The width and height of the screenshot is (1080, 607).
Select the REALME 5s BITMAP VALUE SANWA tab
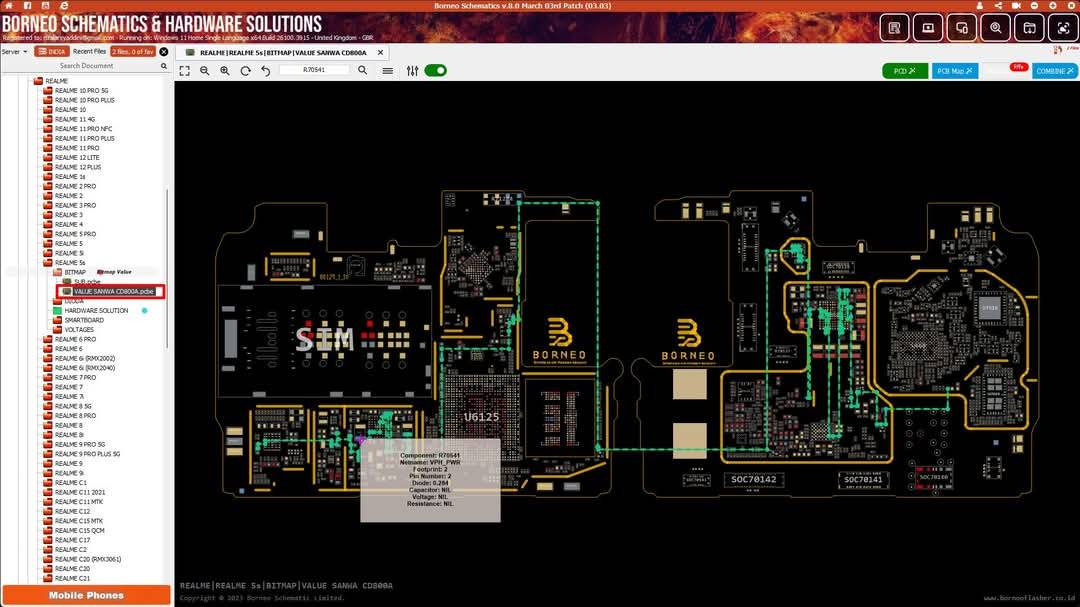tap(282, 52)
